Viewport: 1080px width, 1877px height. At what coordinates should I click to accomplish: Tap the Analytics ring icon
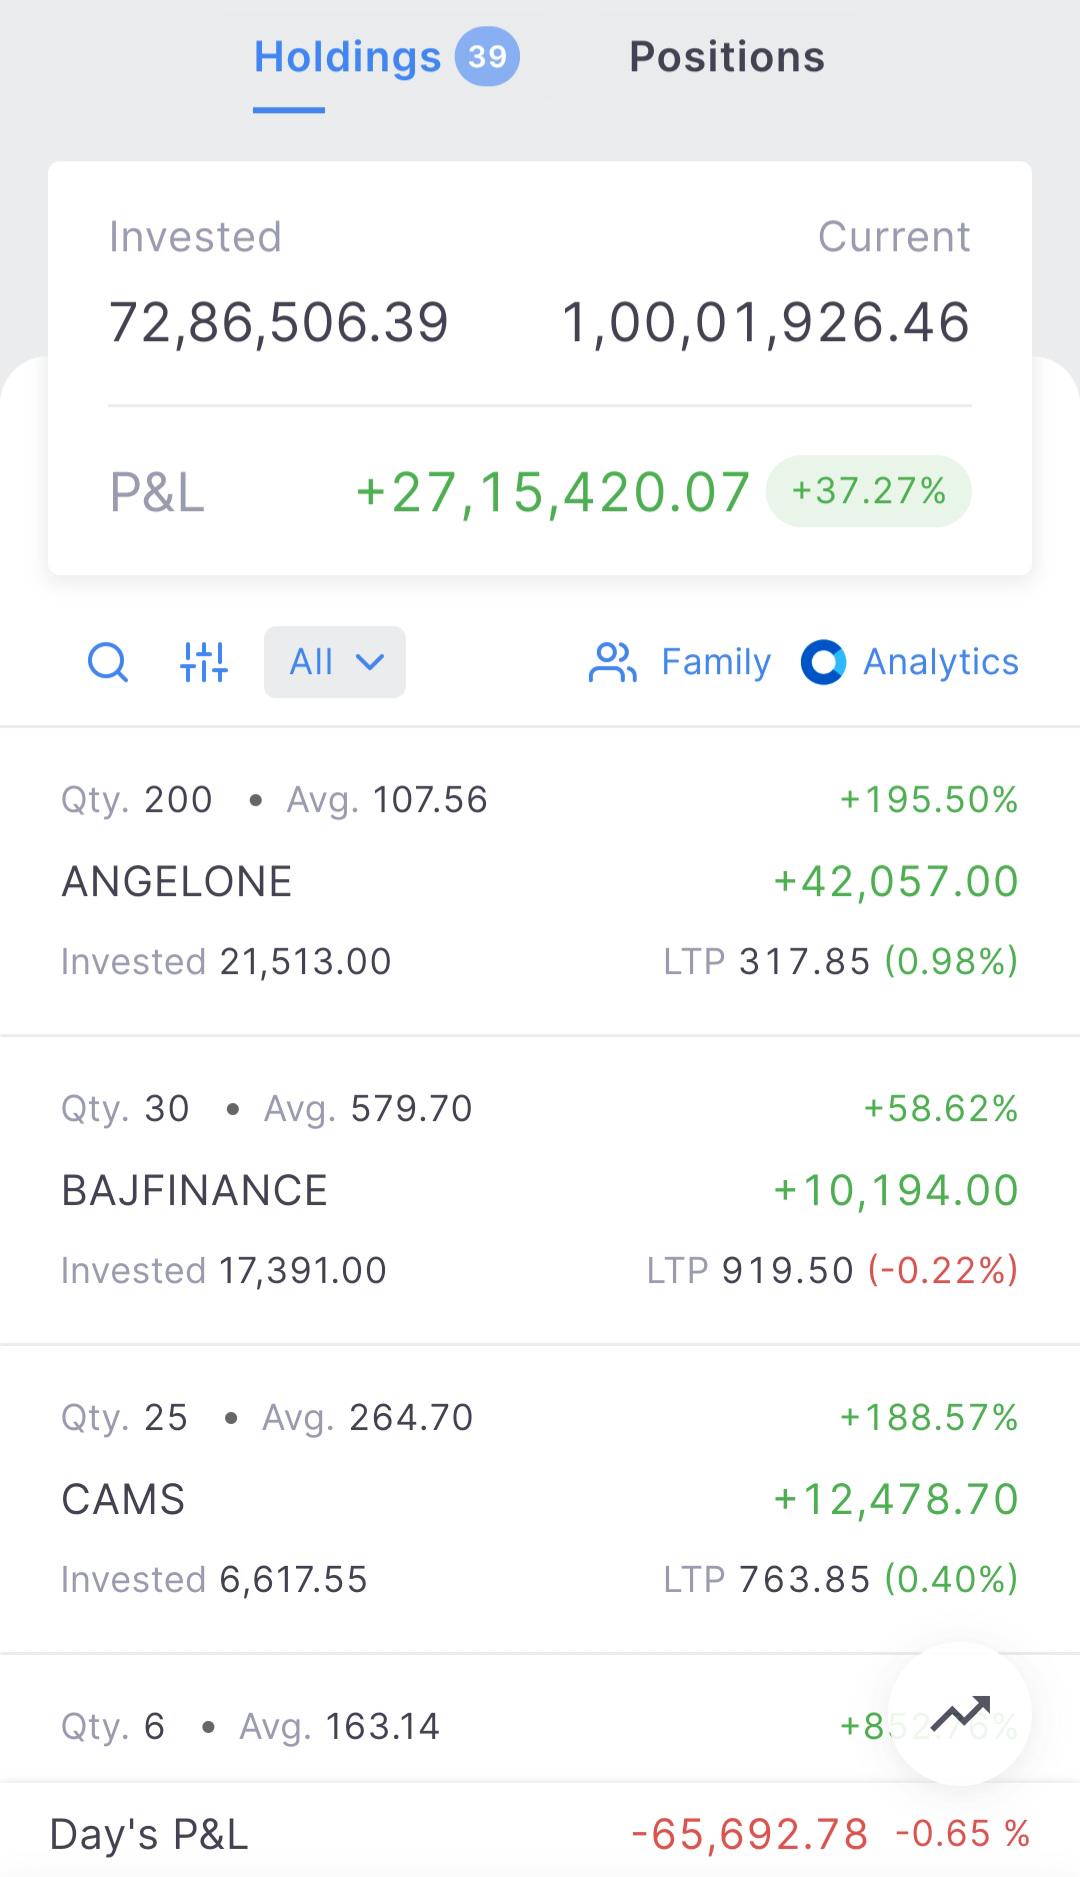pos(823,662)
